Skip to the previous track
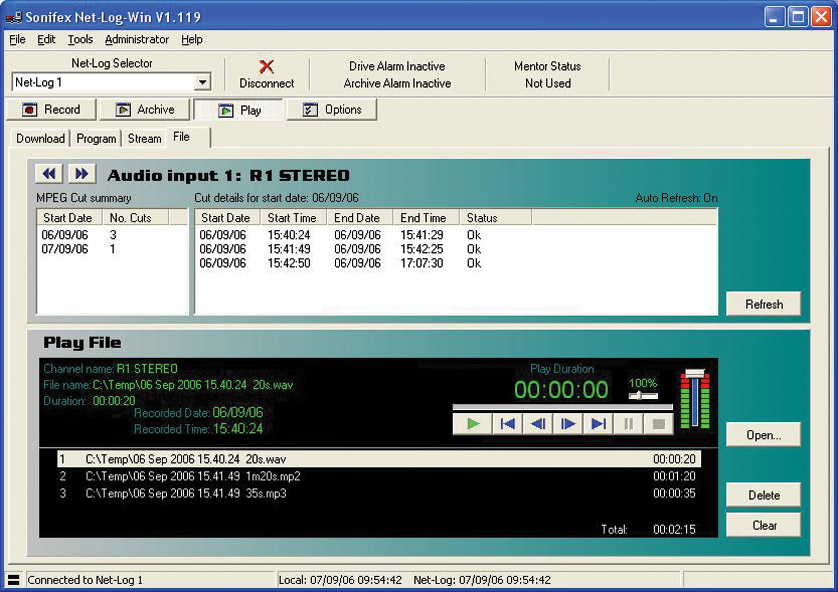Viewport: 838px width, 592px height. point(507,424)
